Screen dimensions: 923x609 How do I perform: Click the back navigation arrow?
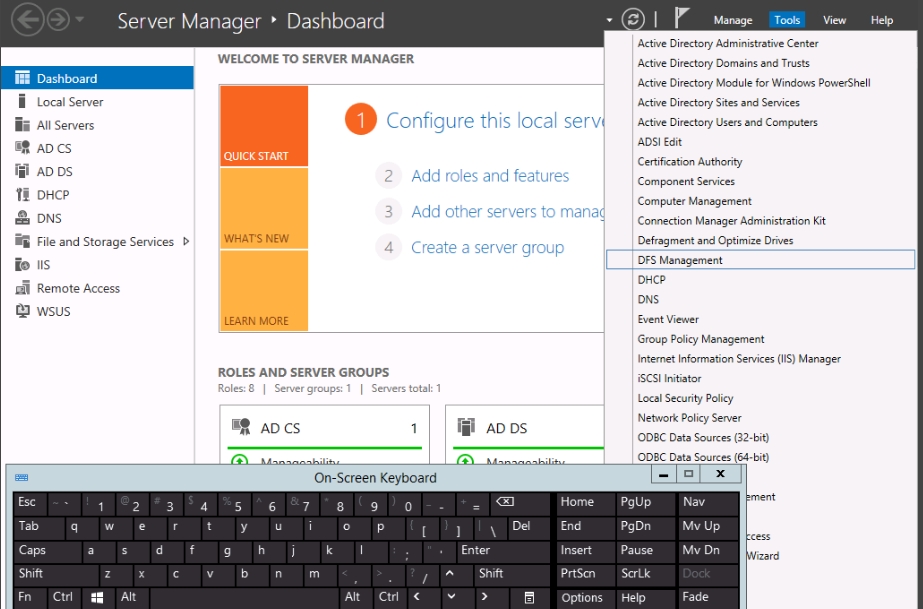pyautogui.click(x=27, y=20)
